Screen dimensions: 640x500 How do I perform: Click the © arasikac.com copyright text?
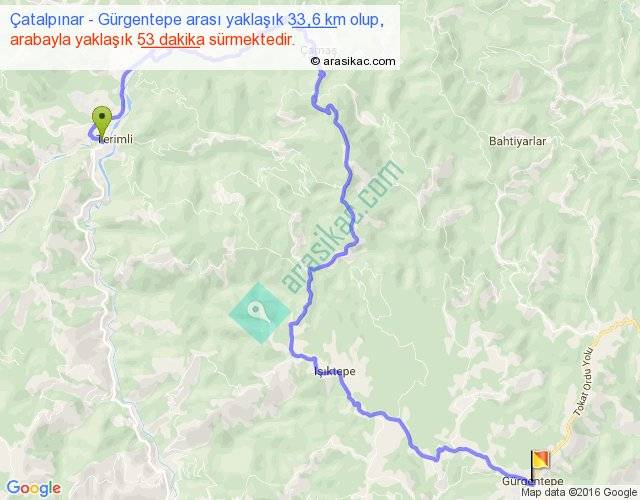click(x=353, y=61)
